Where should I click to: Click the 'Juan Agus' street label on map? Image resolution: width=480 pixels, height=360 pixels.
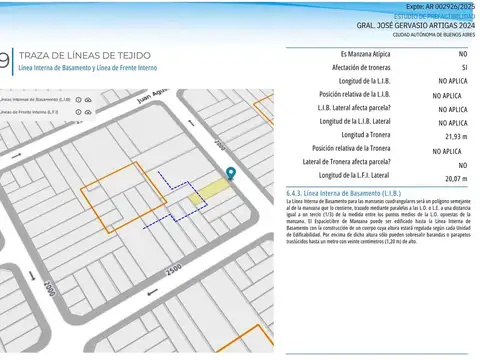(x=153, y=95)
